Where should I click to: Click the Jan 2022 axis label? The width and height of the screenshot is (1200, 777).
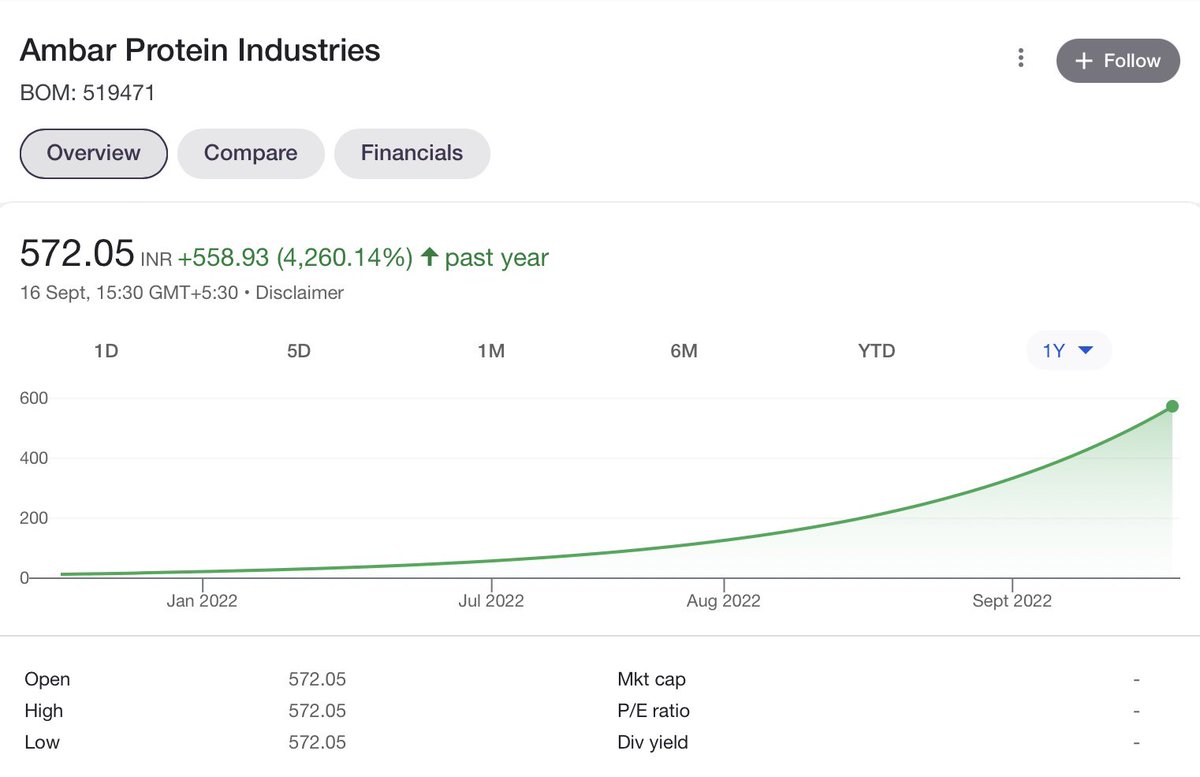(202, 601)
